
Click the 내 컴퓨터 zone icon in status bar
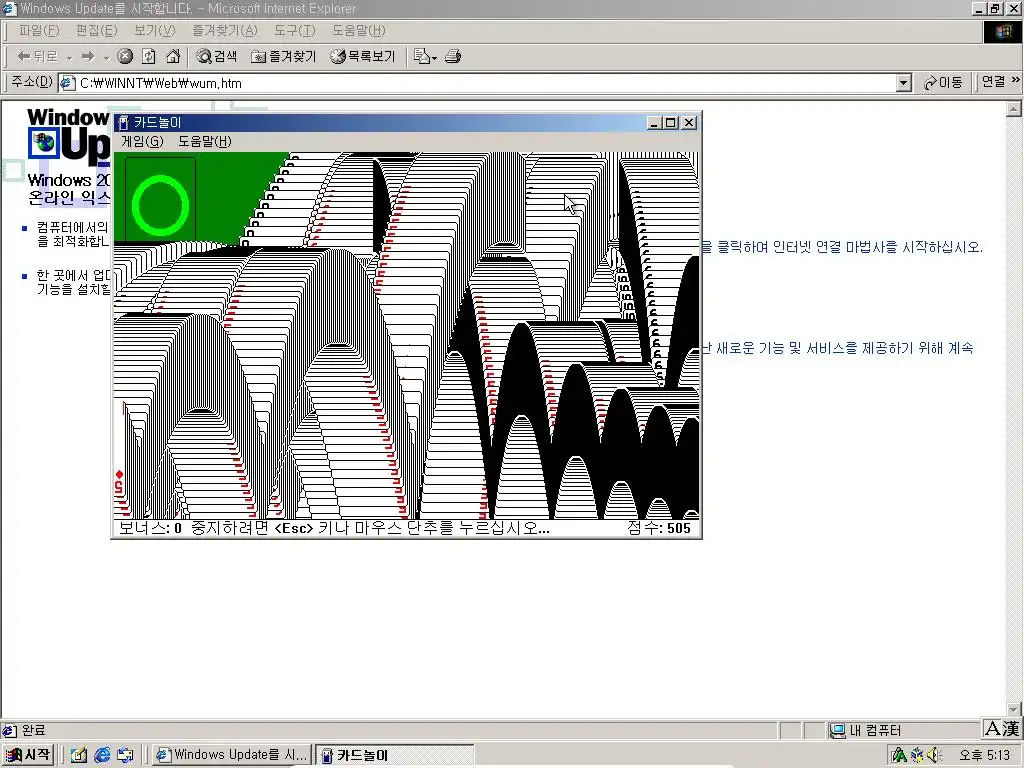pyautogui.click(x=837, y=730)
